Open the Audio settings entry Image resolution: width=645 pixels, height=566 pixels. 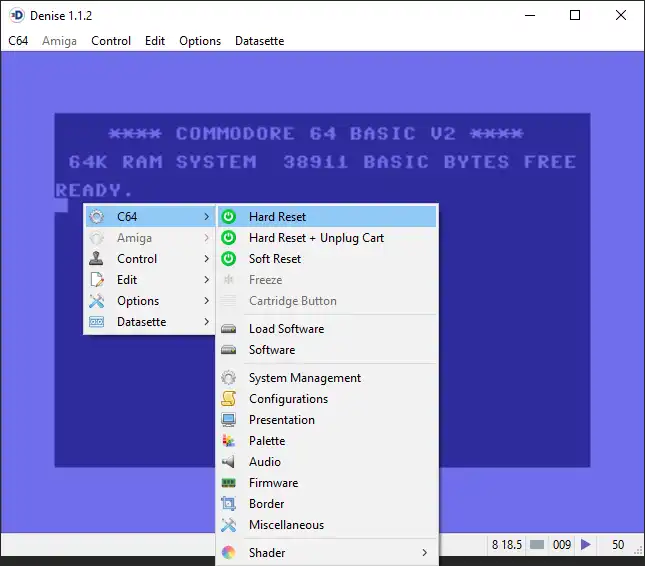point(327,462)
